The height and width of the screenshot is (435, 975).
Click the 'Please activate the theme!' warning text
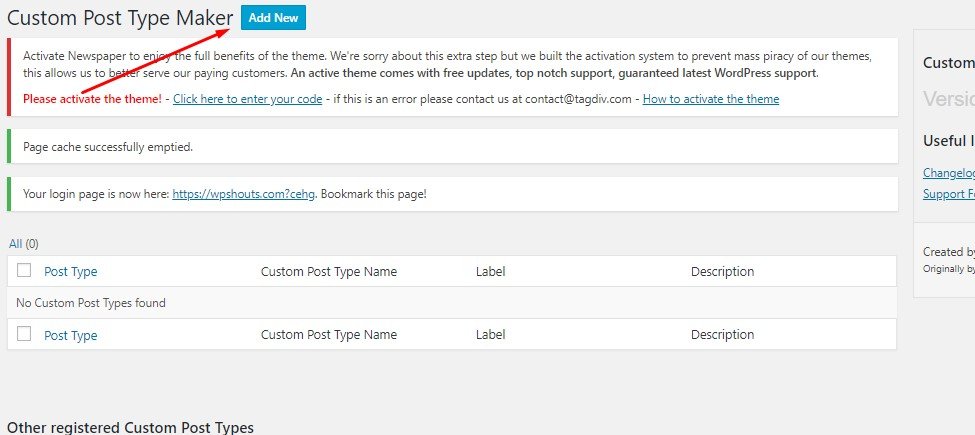click(x=92, y=99)
